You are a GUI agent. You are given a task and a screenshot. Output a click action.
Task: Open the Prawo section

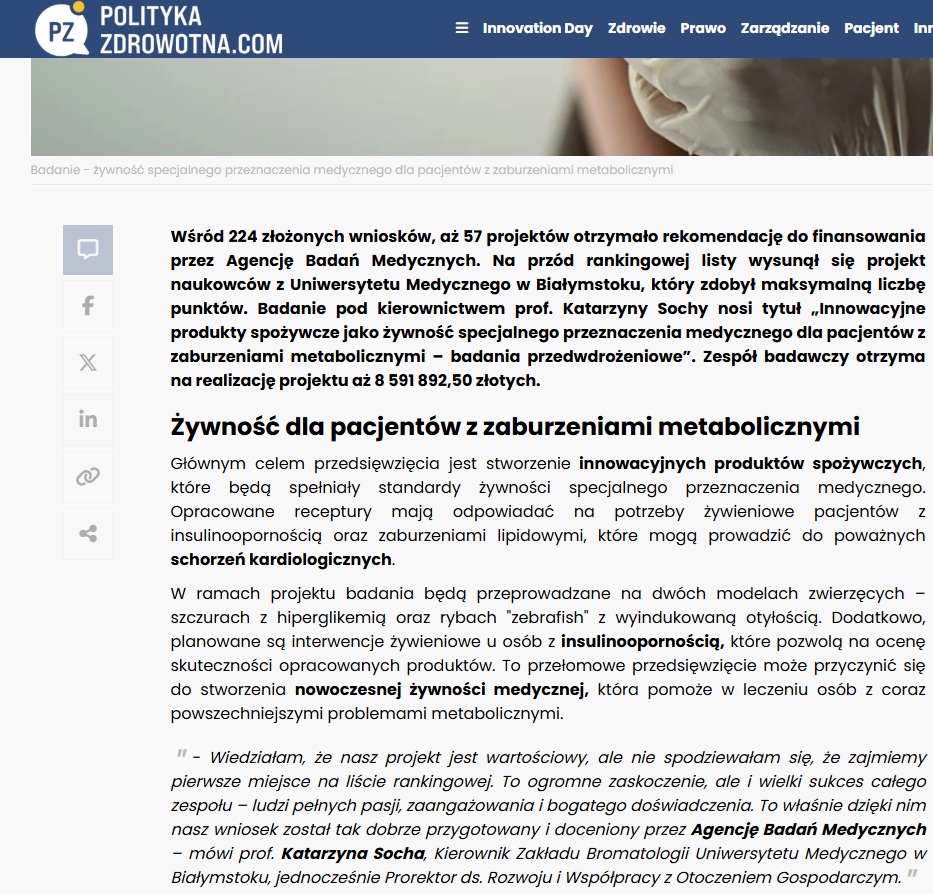point(703,28)
